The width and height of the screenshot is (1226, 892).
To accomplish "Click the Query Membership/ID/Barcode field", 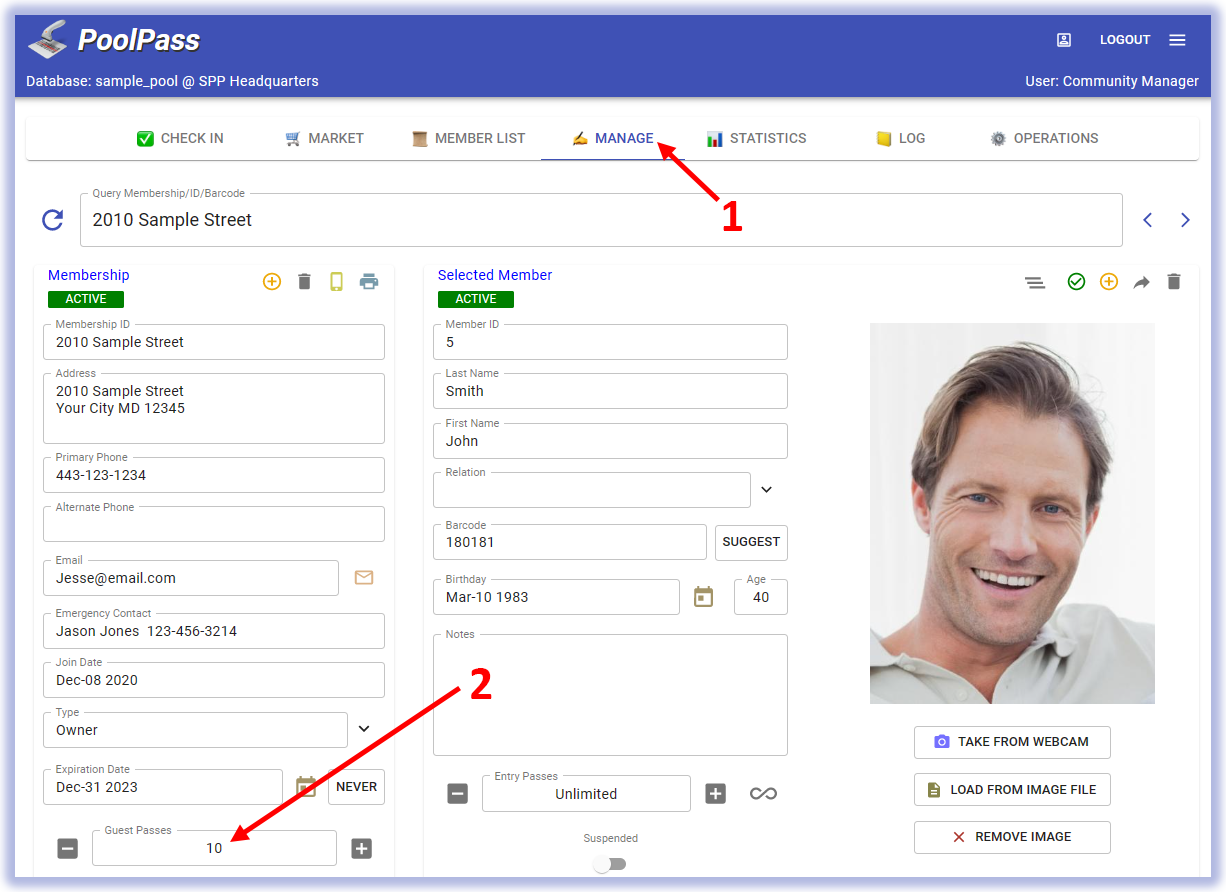I will point(601,220).
